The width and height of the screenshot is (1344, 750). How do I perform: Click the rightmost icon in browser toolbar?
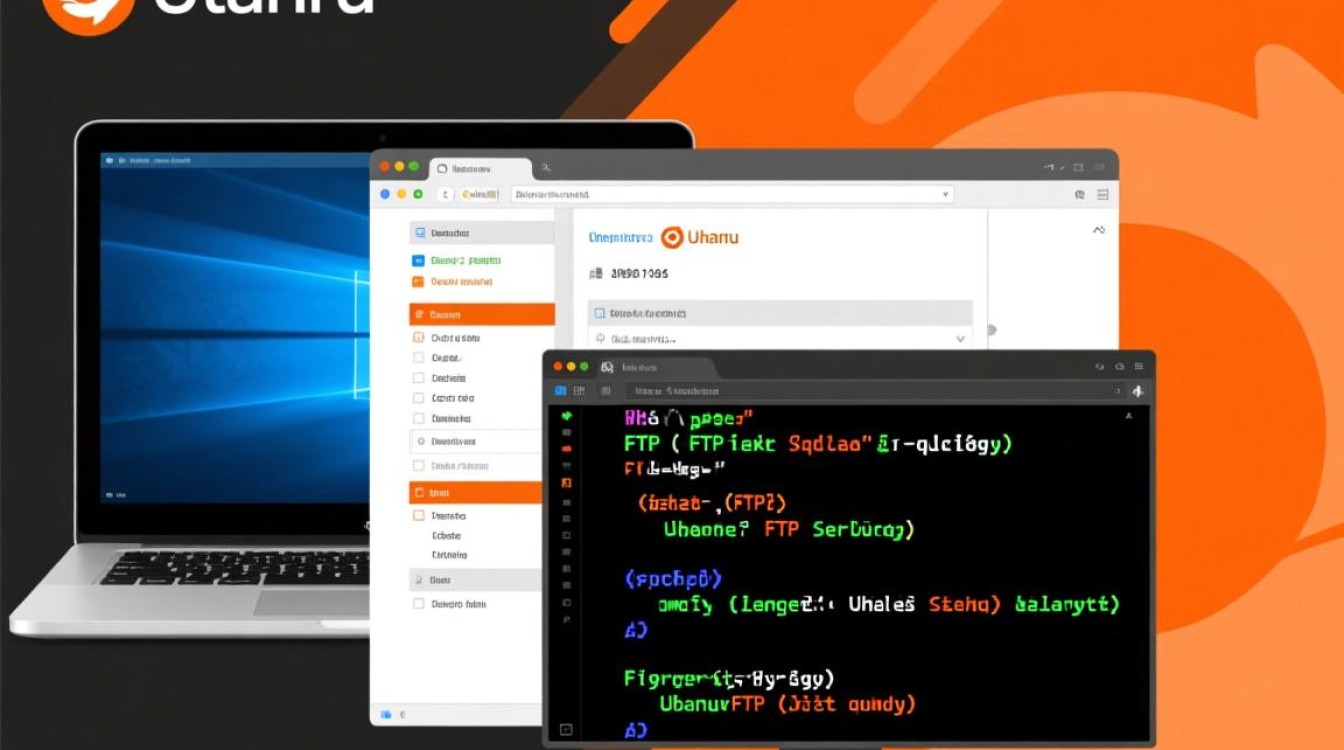click(1103, 195)
